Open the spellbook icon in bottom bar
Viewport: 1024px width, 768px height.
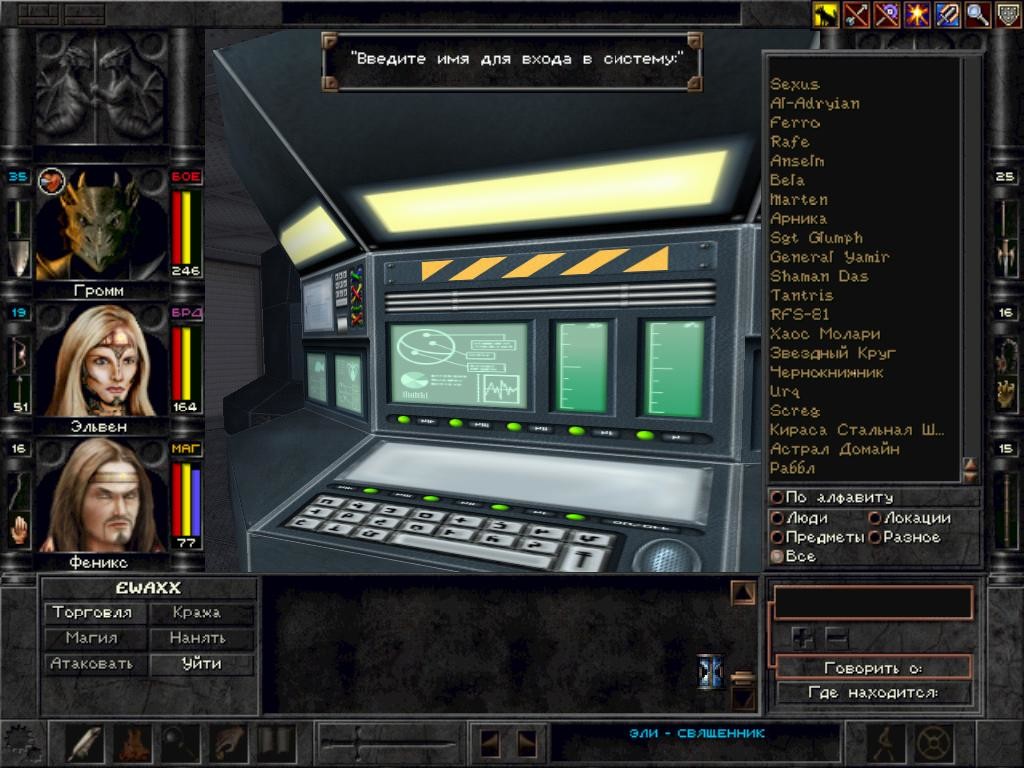(276, 743)
